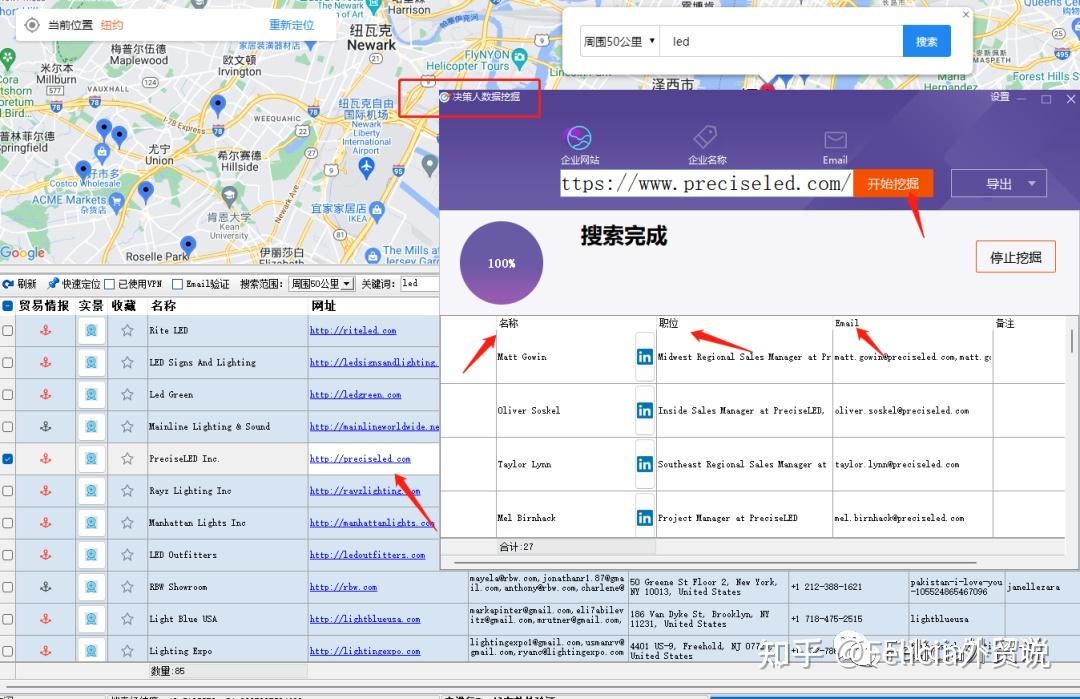Click the IKEA shopping marker on map
Viewport: 1080px width, 699px height.
(x=376, y=209)
